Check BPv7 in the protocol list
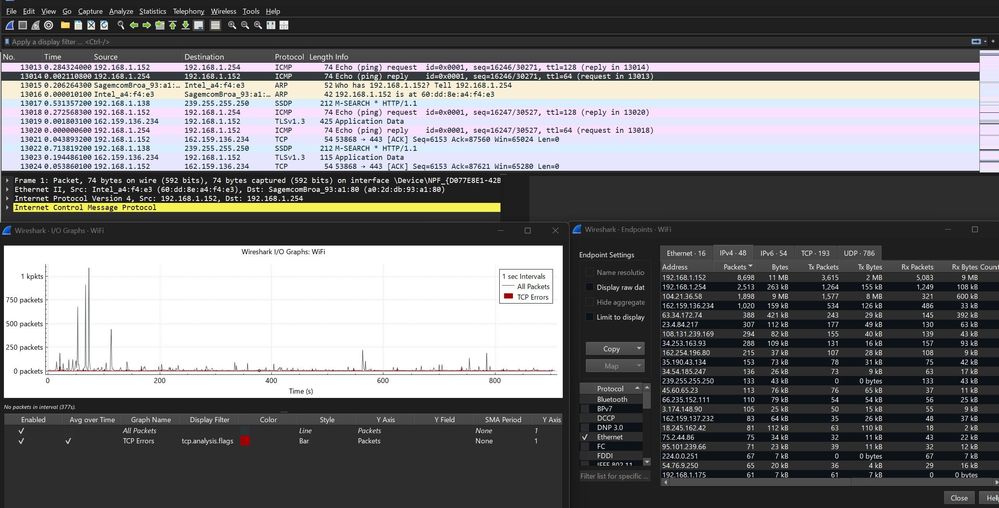Image resolution: width=999 pixels, height=508 pixels. point(585,409)
